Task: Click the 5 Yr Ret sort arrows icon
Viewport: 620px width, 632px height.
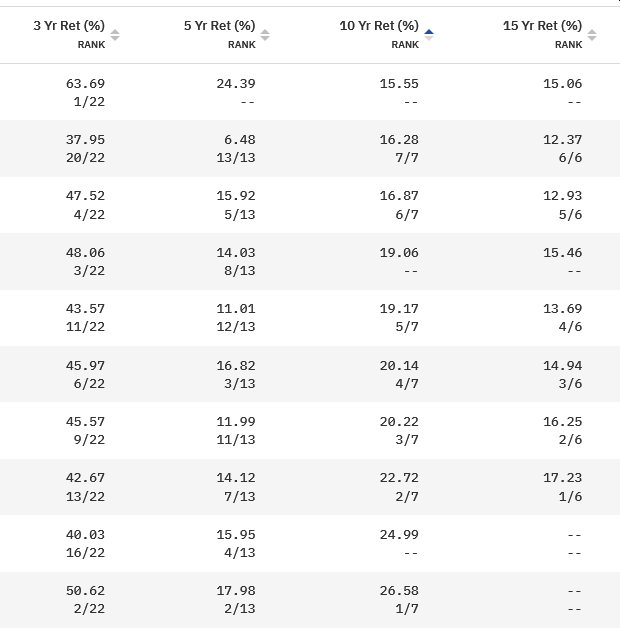Action: click(265, 35)
